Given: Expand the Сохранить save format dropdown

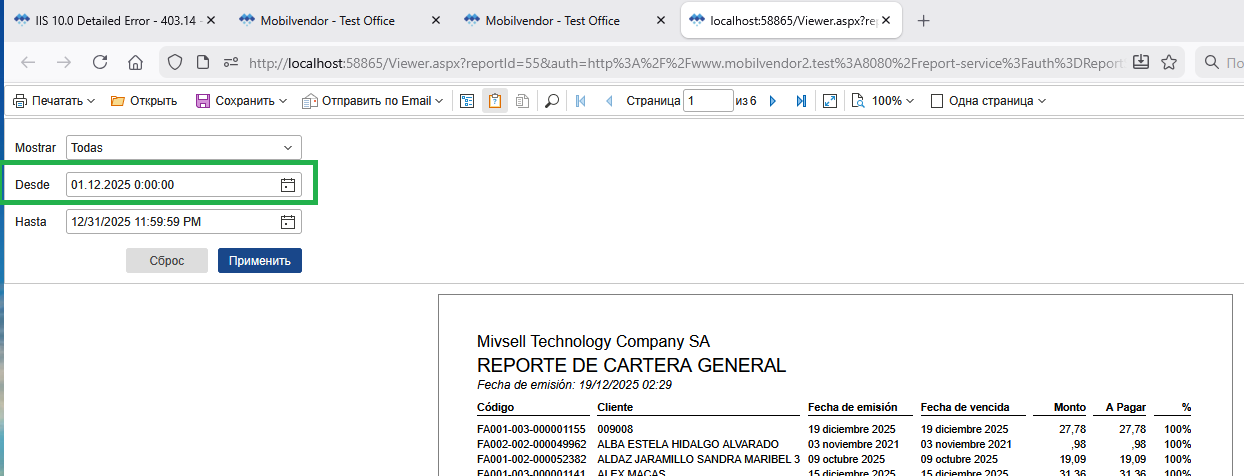Looking at the screenshot, I should (x=241, y=101).
